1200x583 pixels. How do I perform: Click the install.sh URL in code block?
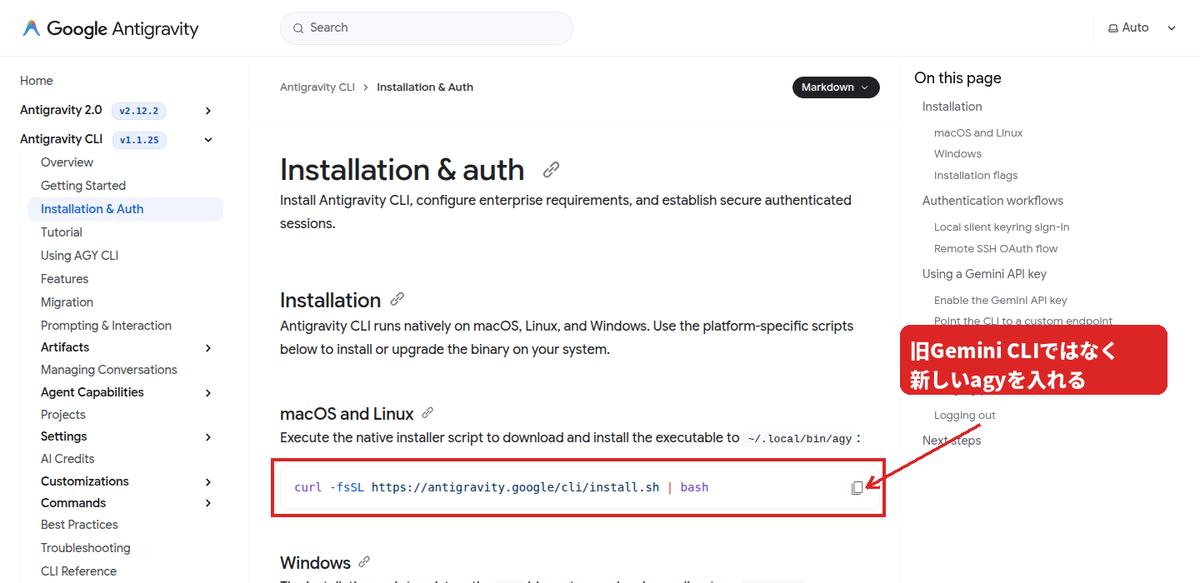(515, 488)
